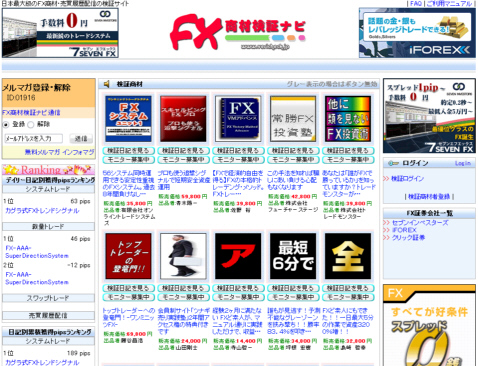Image resolution: width=478 pixels, height=366 pixels.
Task: Click 検証日記を見る under FX VMアドバンス
Action: click(238, 151)
